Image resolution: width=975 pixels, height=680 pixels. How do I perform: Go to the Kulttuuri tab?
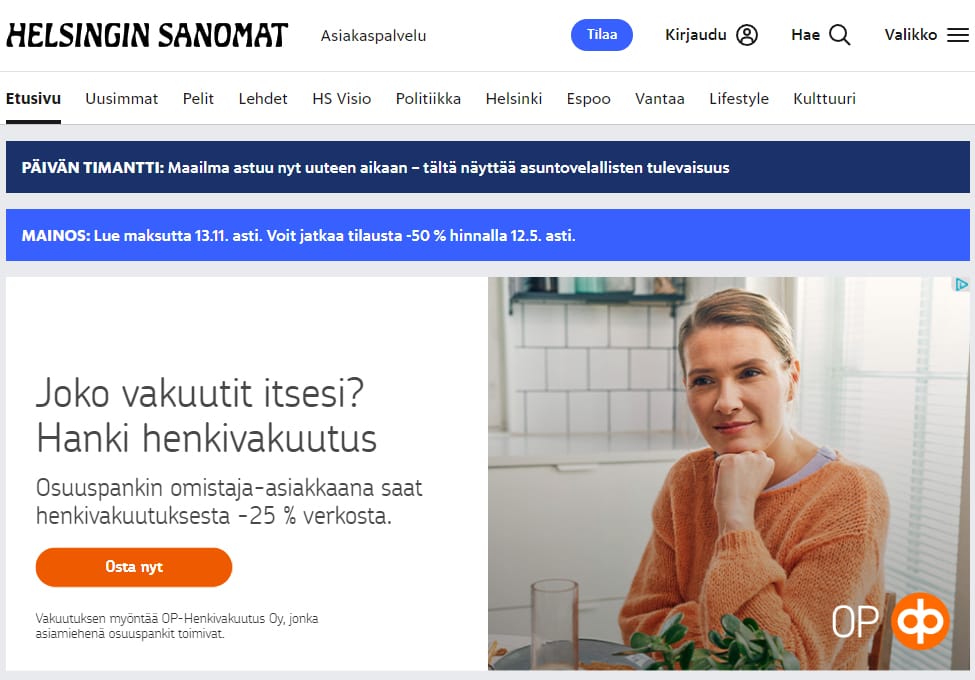tap(825, 99)
